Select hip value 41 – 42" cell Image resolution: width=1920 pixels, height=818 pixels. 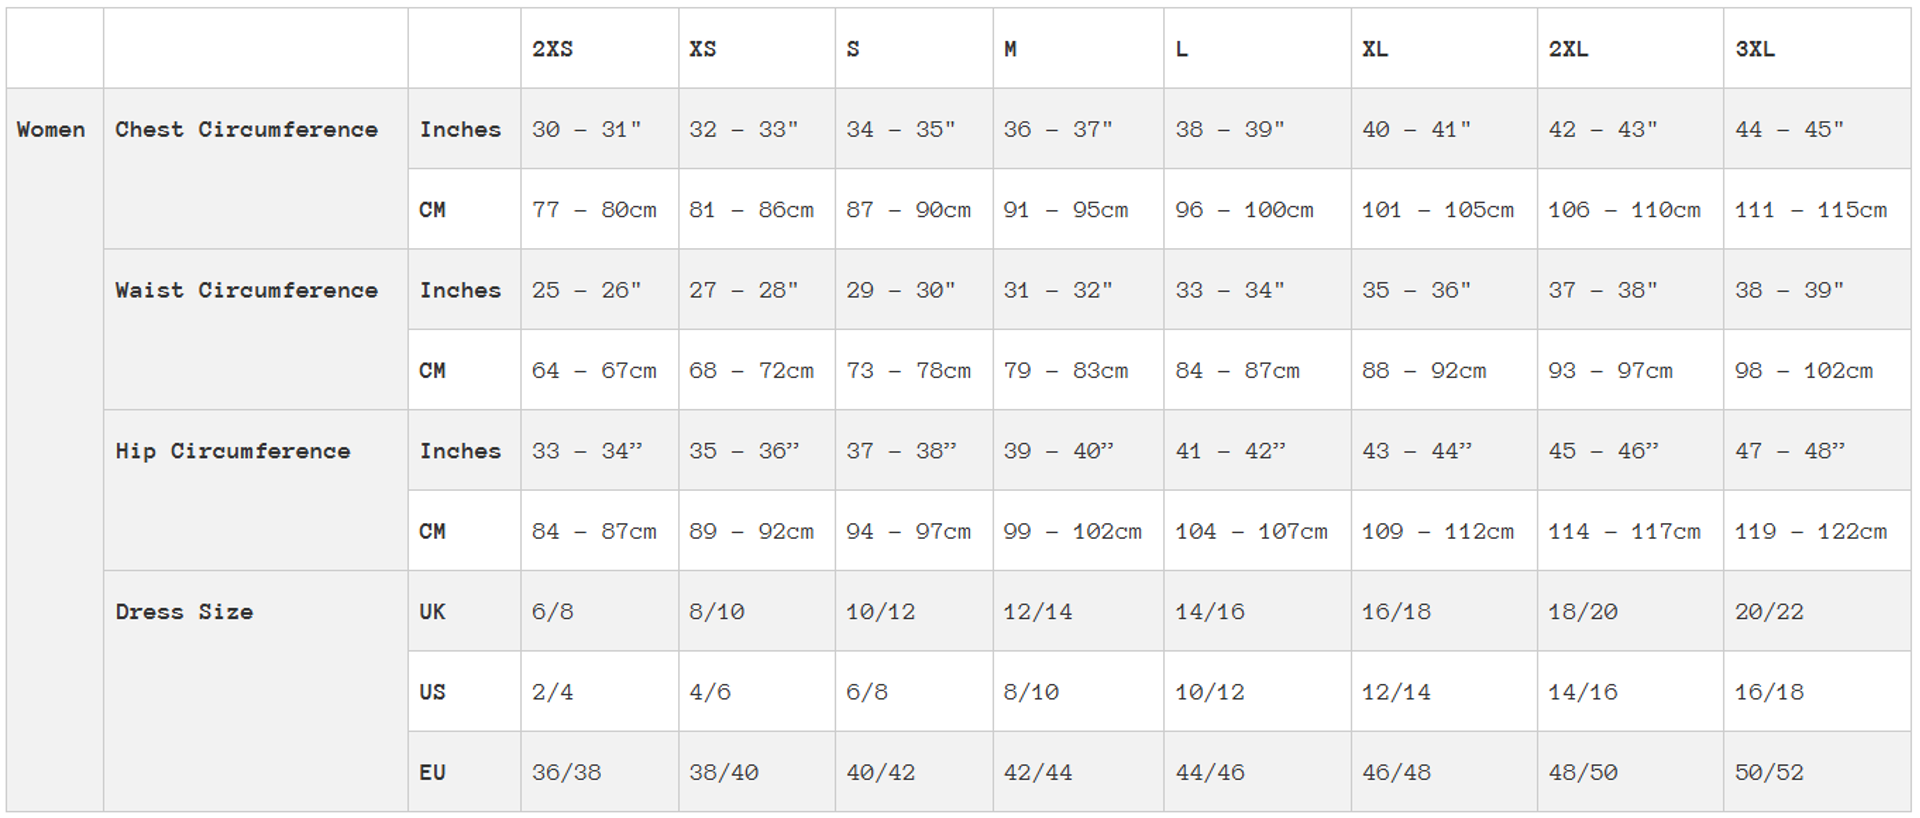point(1230,451)
